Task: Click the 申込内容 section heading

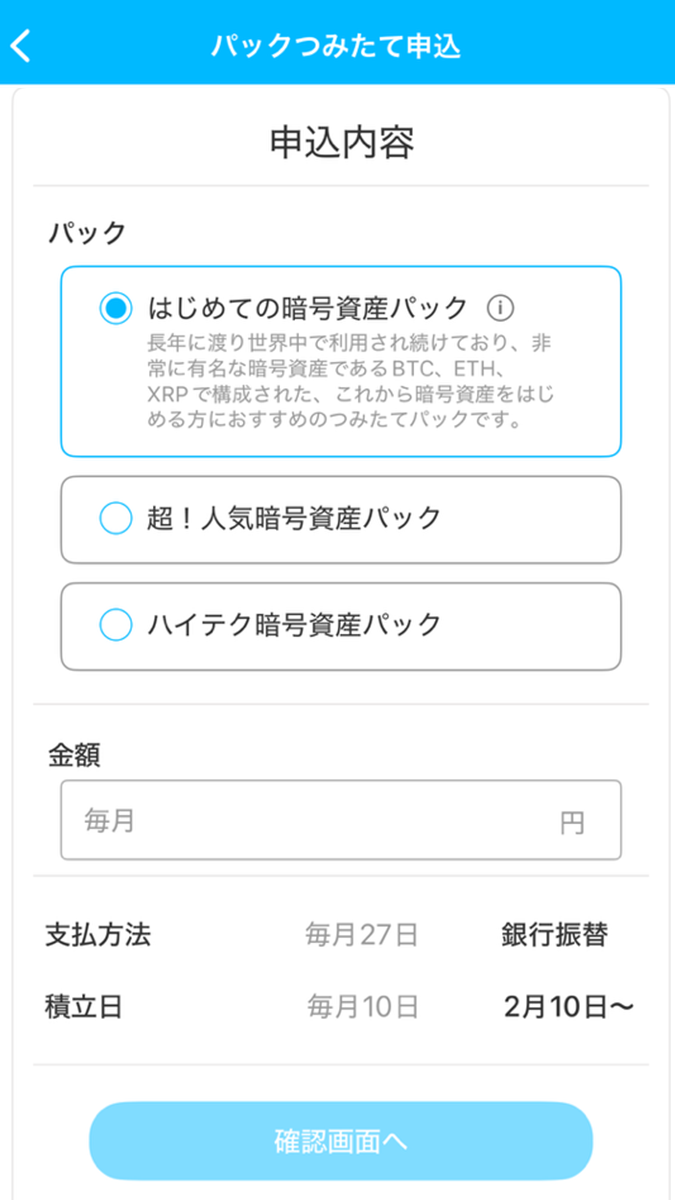Action: [x=342, y=143]
